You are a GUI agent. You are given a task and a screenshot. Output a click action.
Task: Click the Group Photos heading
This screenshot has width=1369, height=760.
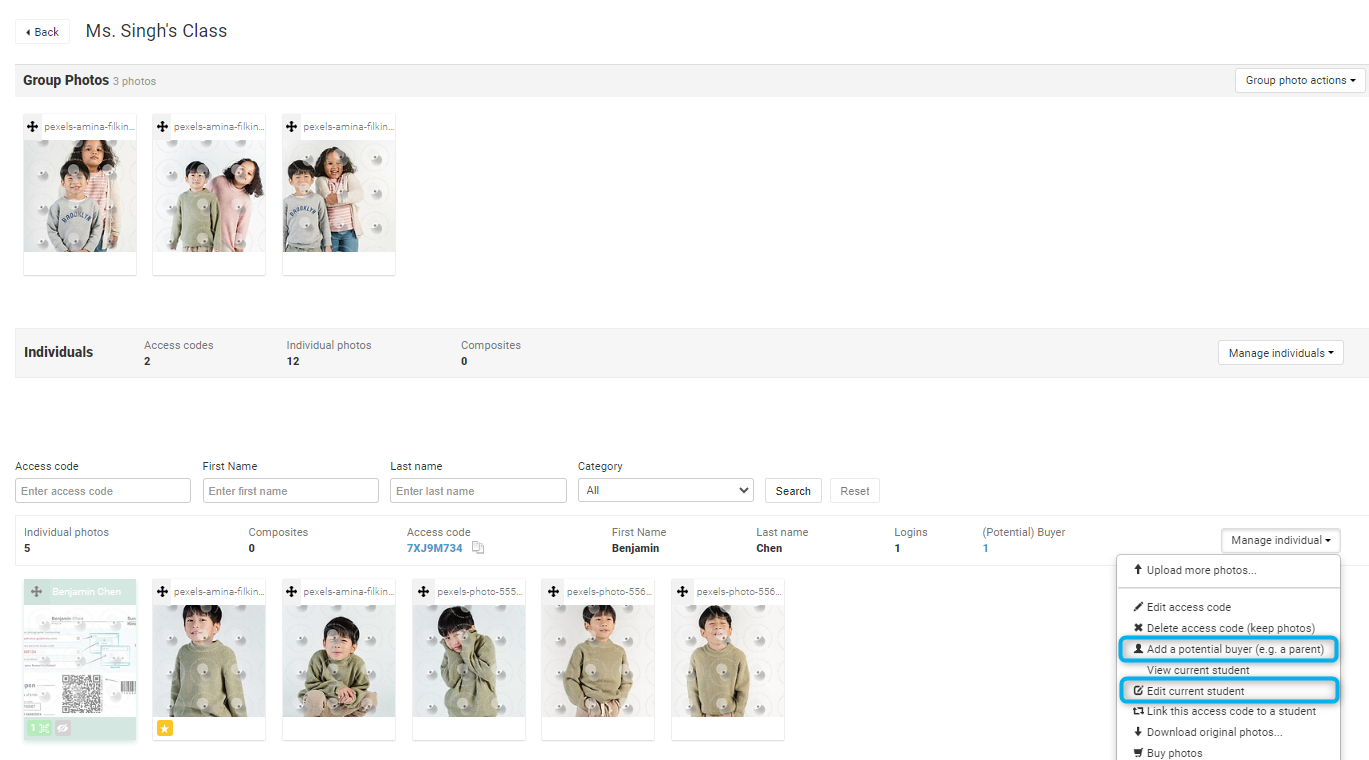66,80
